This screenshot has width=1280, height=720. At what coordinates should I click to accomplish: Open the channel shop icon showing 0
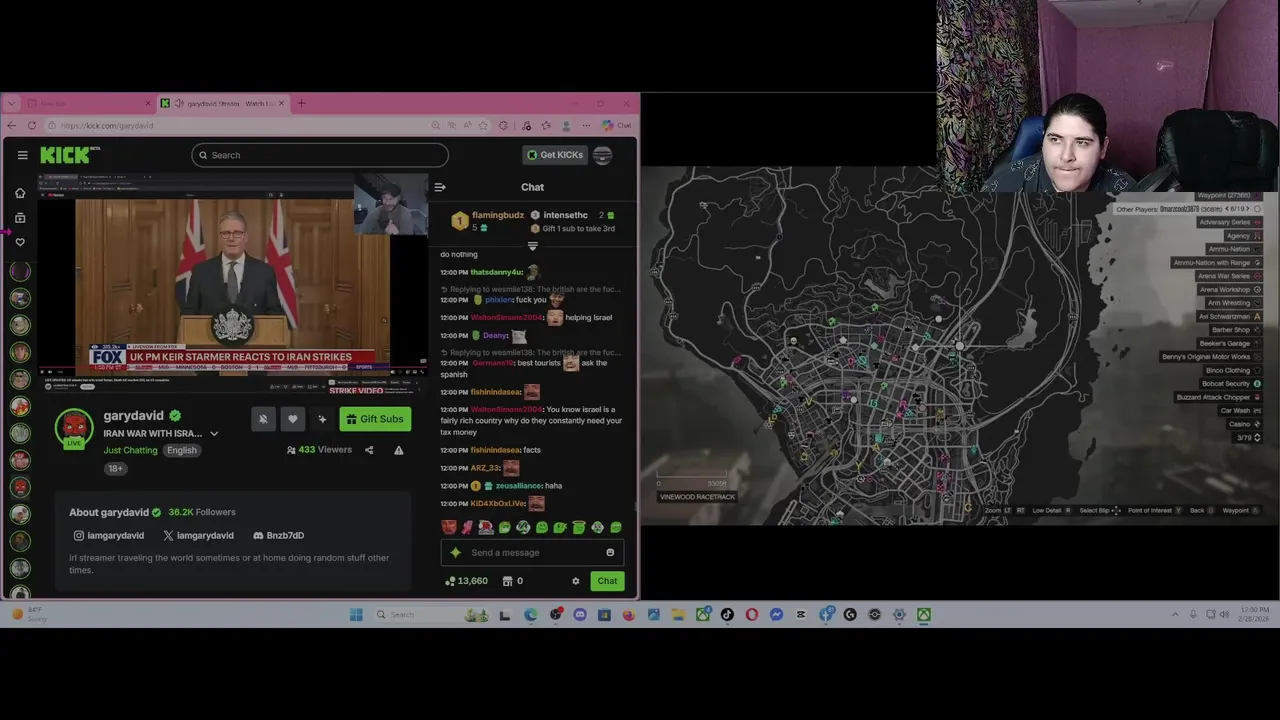pyautogui.click(x=513, y=581)
